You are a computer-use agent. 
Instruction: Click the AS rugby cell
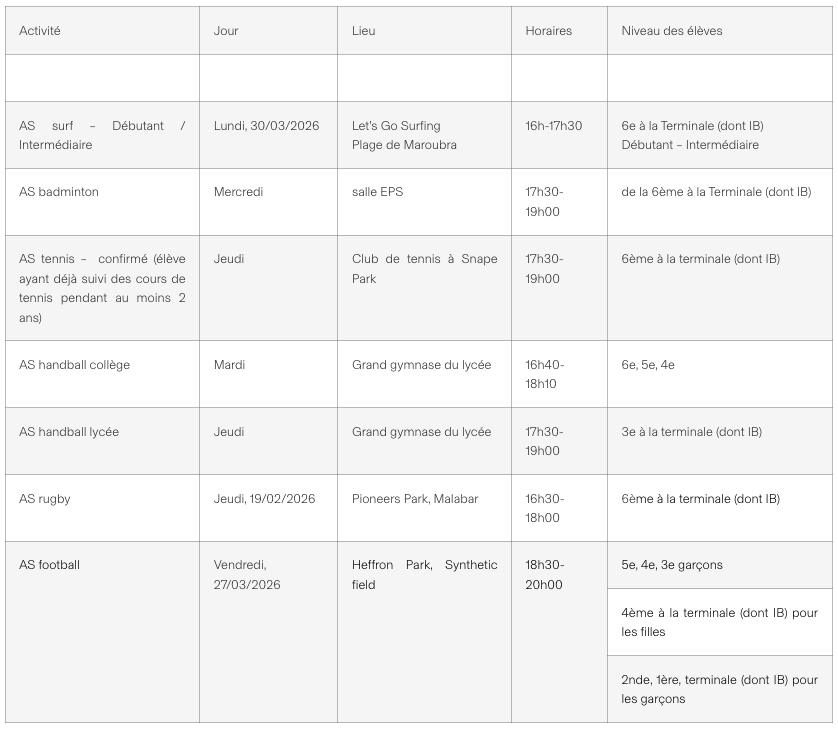102,508
